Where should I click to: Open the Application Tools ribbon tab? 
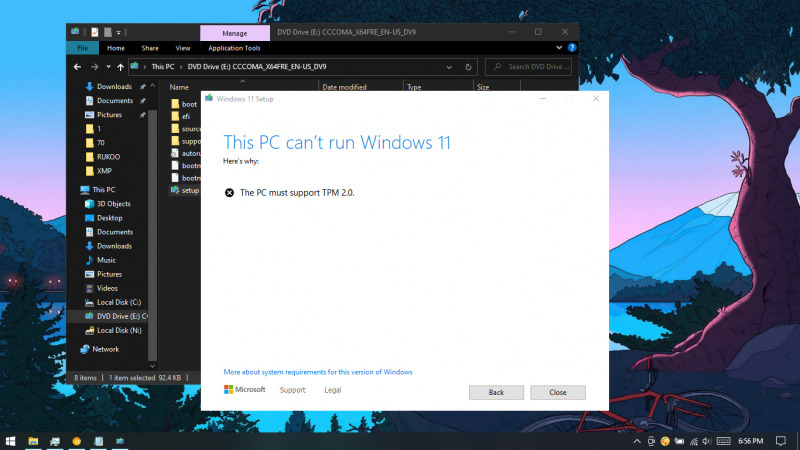(x=234, y=48)
